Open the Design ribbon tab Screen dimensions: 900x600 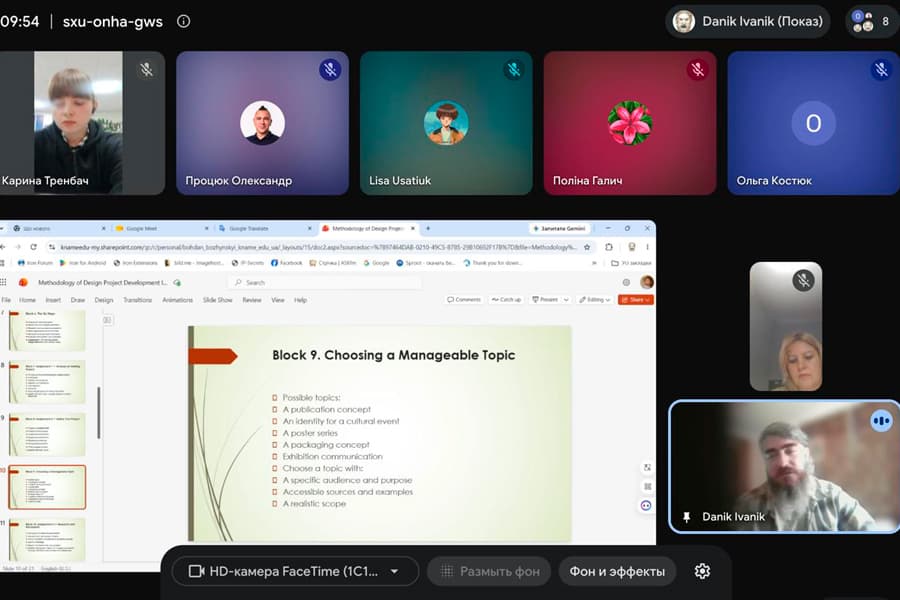click(104, 300)
